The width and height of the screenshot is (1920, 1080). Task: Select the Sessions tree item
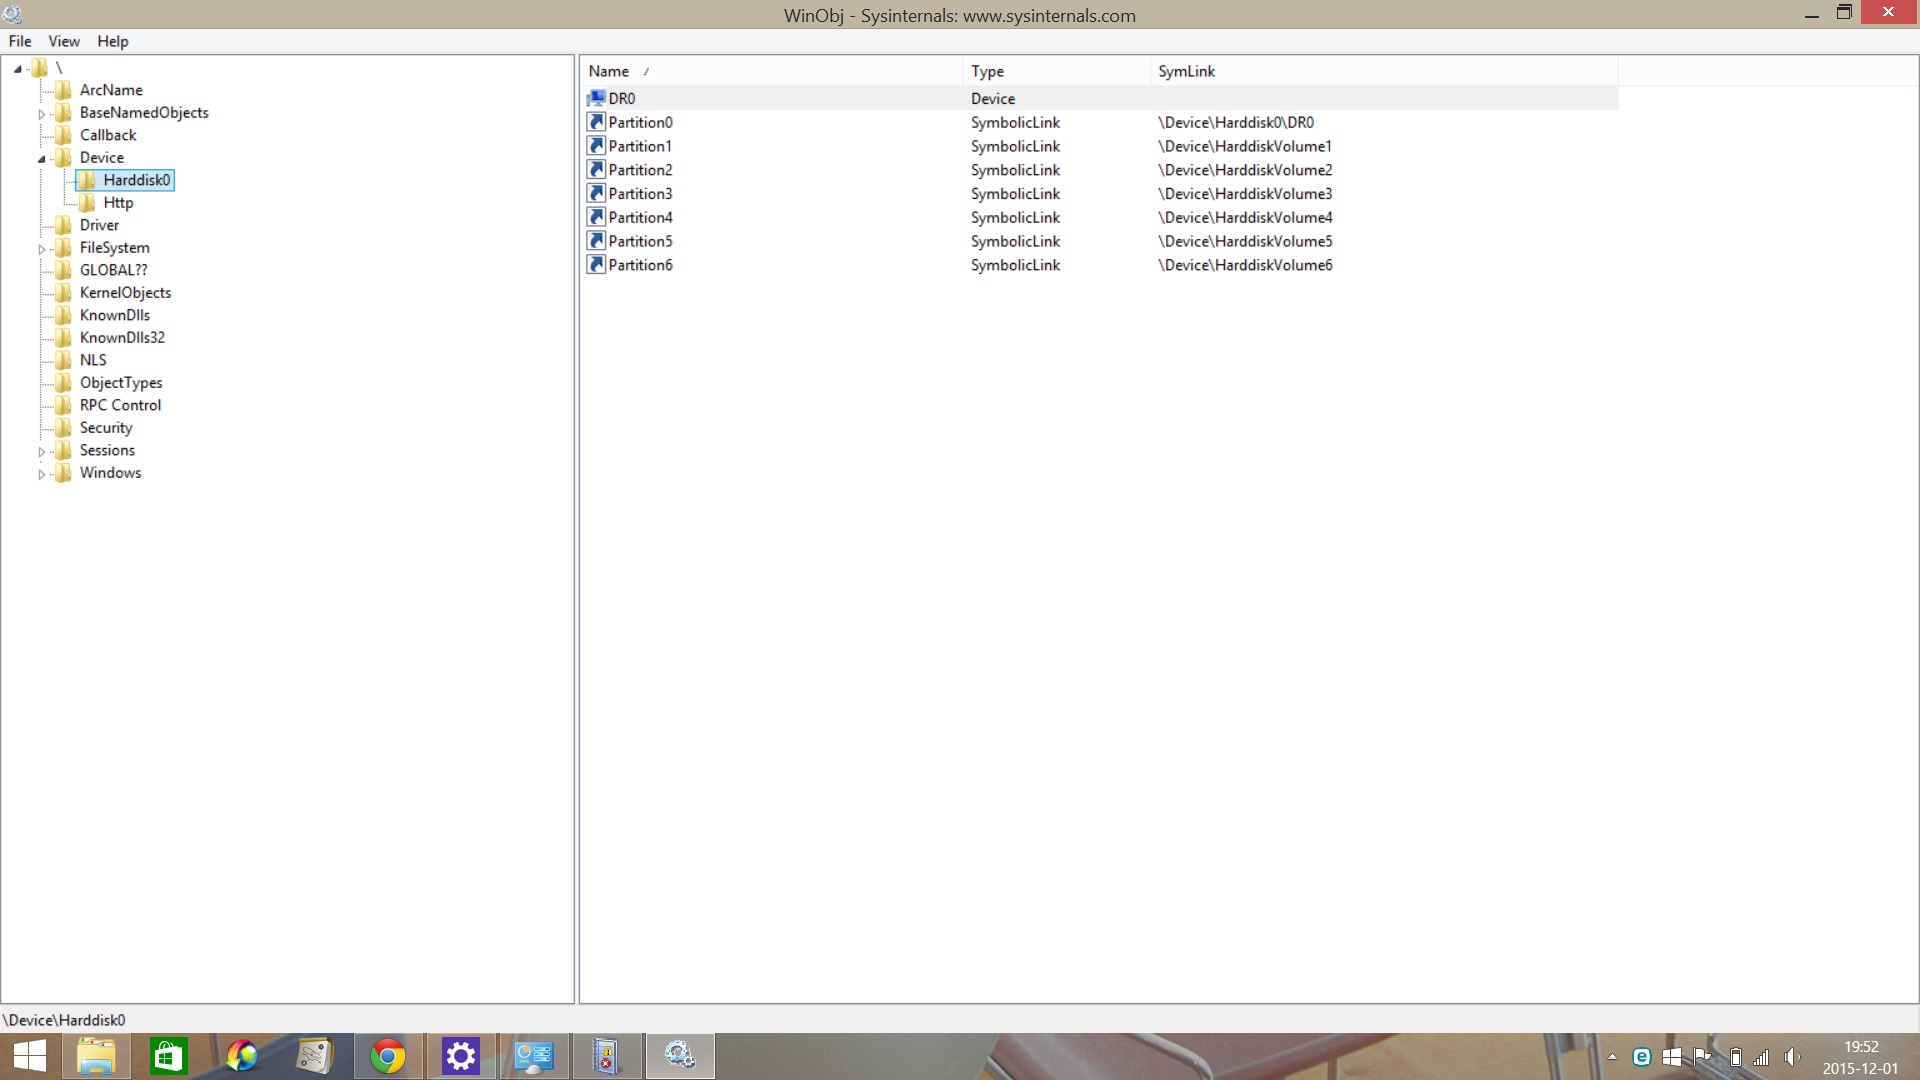click(107, 450)
